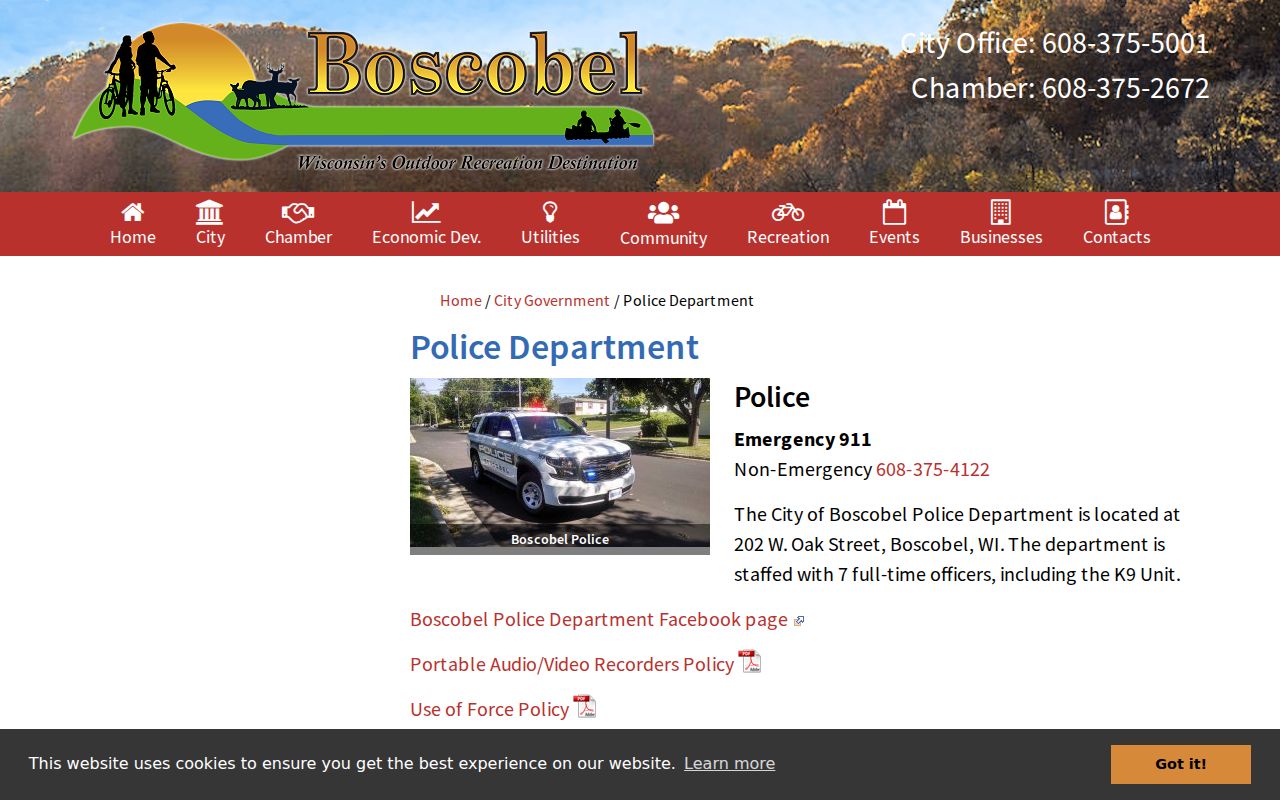This screenshot has width=1280, height=800.
Task: Open the Chamber menu label
Action: (x=298, y=237)
